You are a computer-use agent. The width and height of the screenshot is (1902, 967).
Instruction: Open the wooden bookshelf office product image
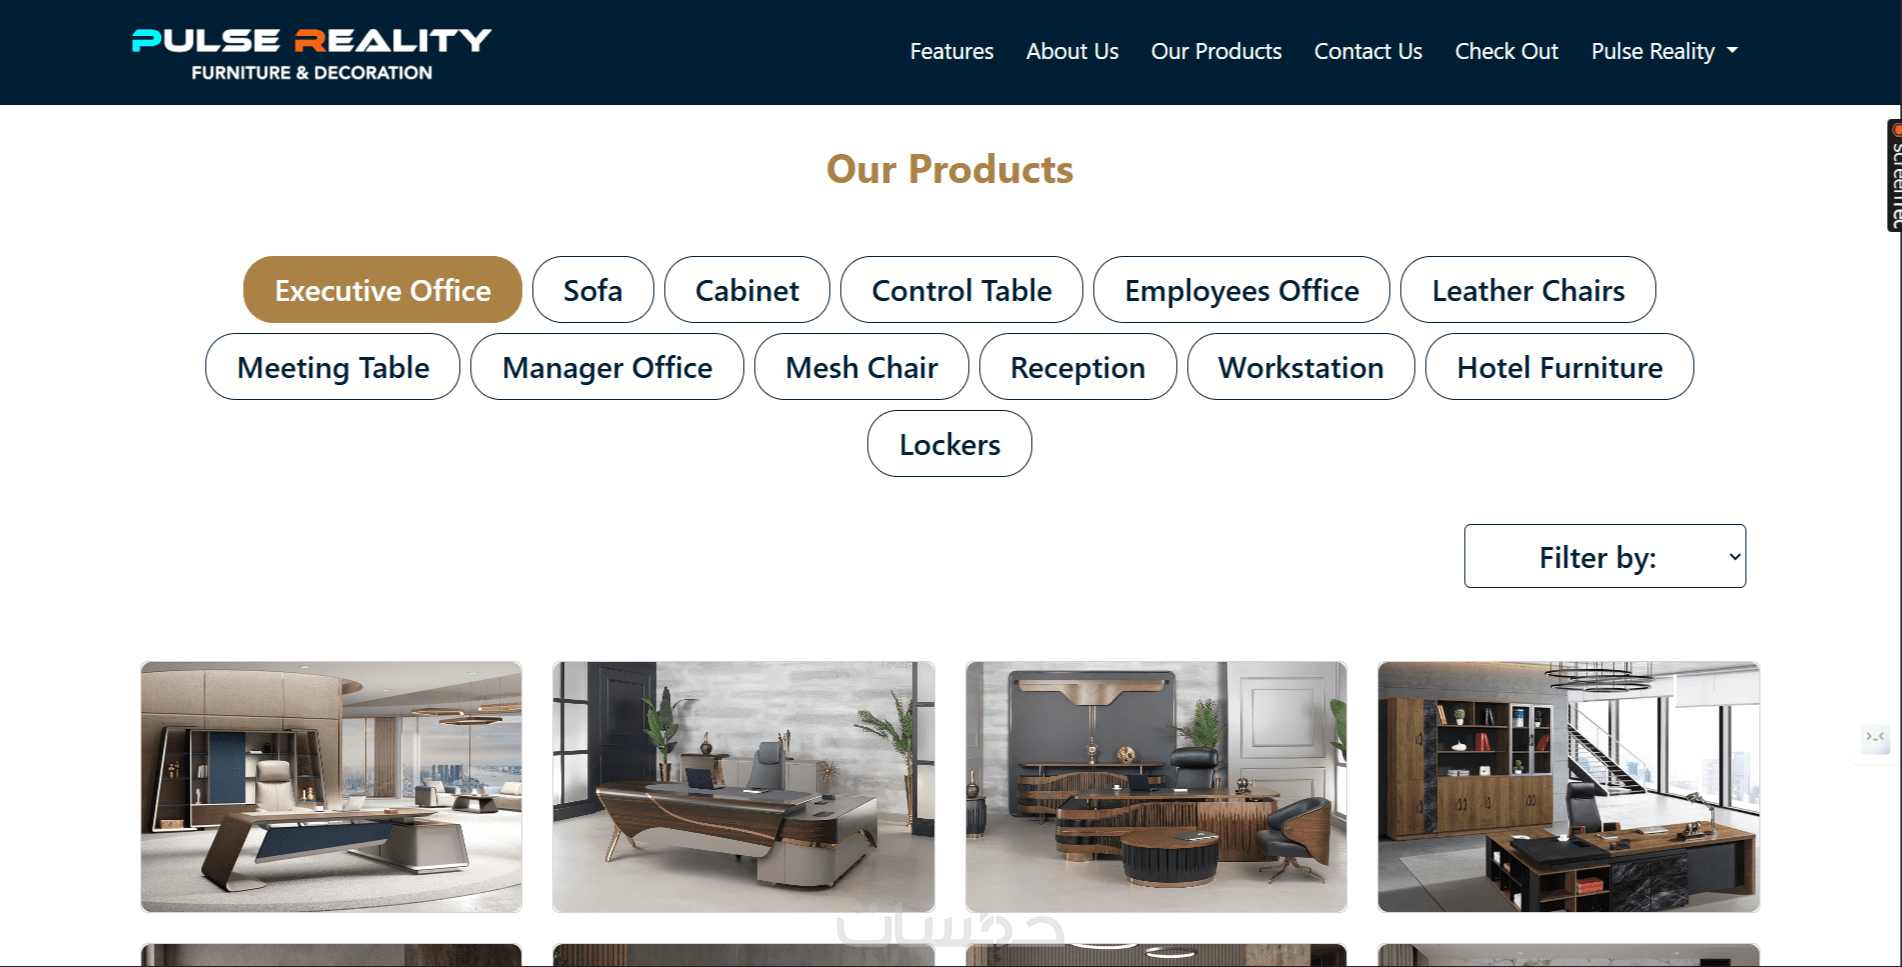click(x=1568, y=787)
